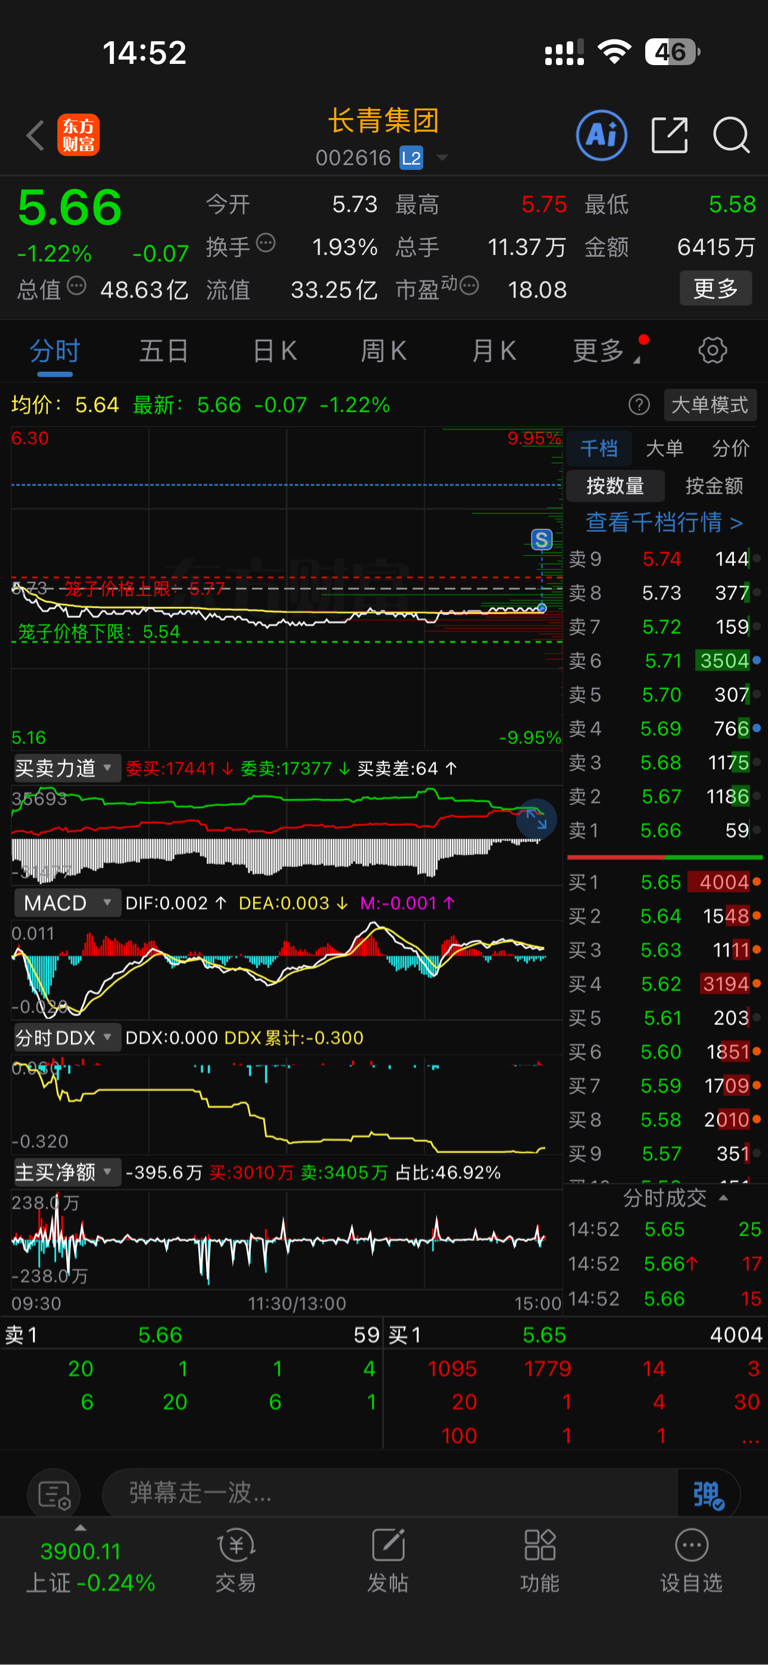The width and height of the screenshot is (768, 1665).
Task: Open the 更多 chart period dropdown
Action: [x=606, y=351]
